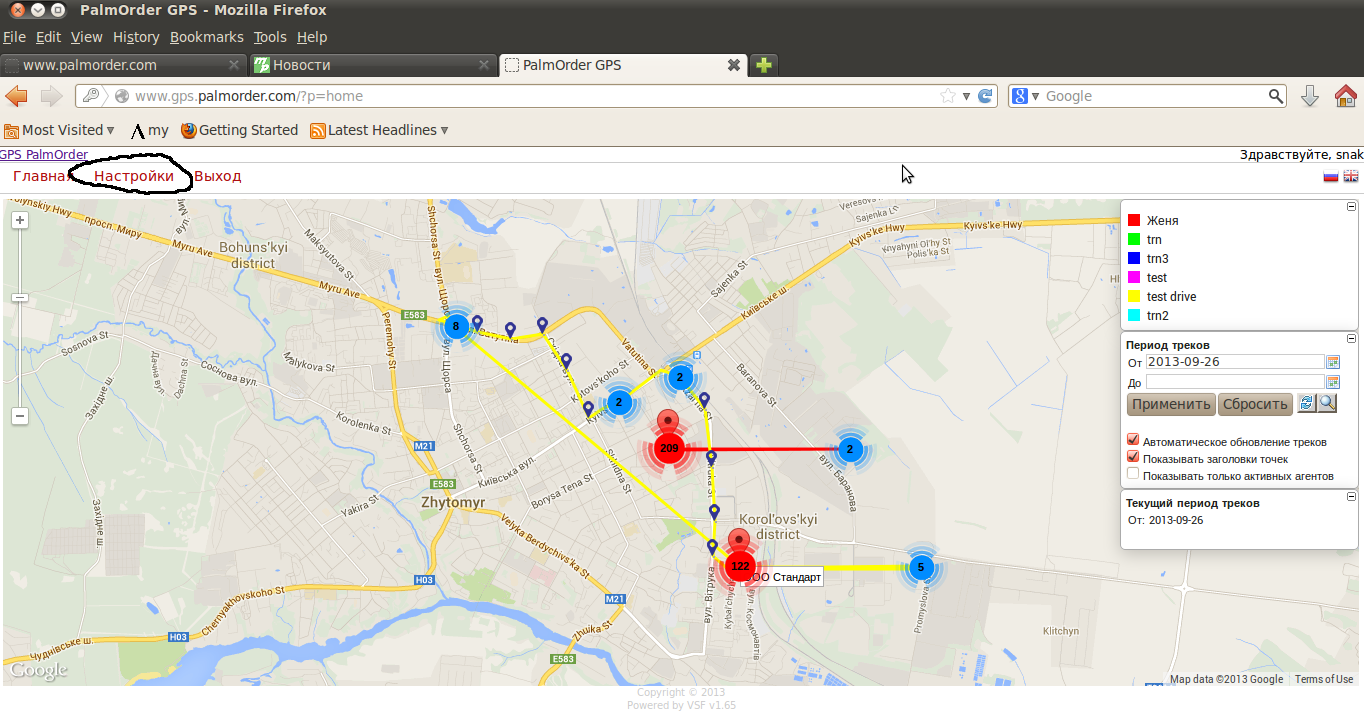
Task: Uncheck Показывать заголовки точек
Action: coord(1133,457)
